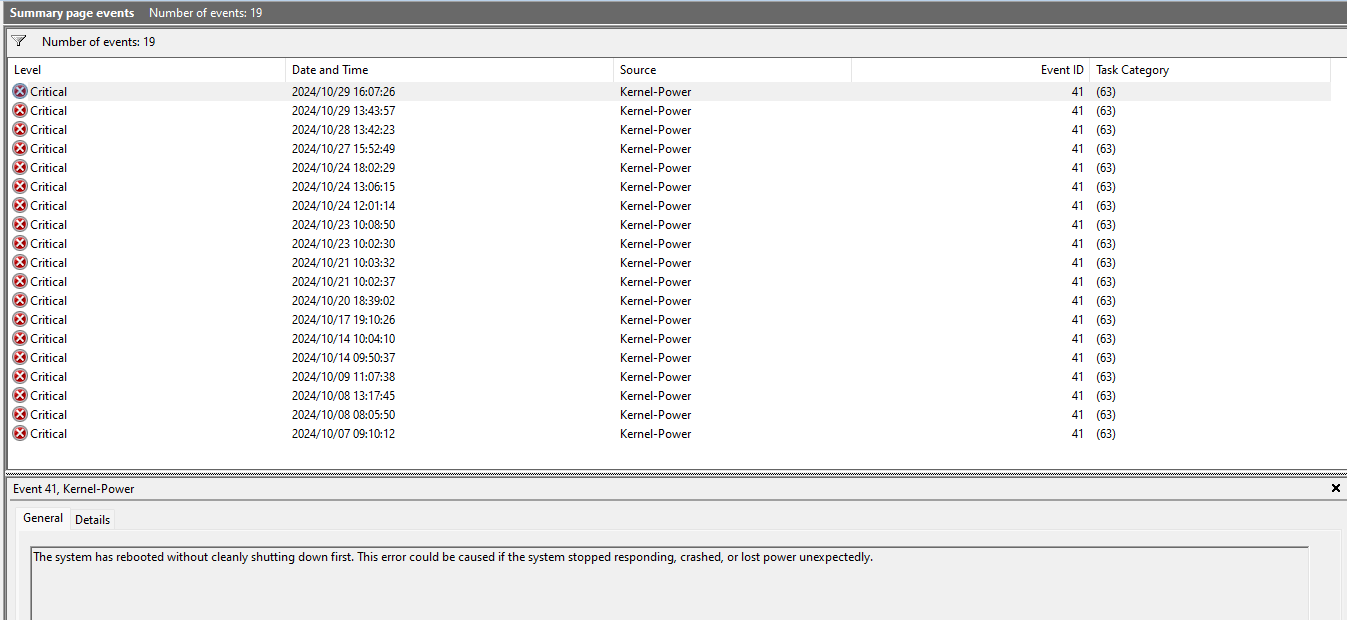Click Critical icon on 2024/10/24 18:02:29 event
1347x620 pixels.
tap(19, 167)
